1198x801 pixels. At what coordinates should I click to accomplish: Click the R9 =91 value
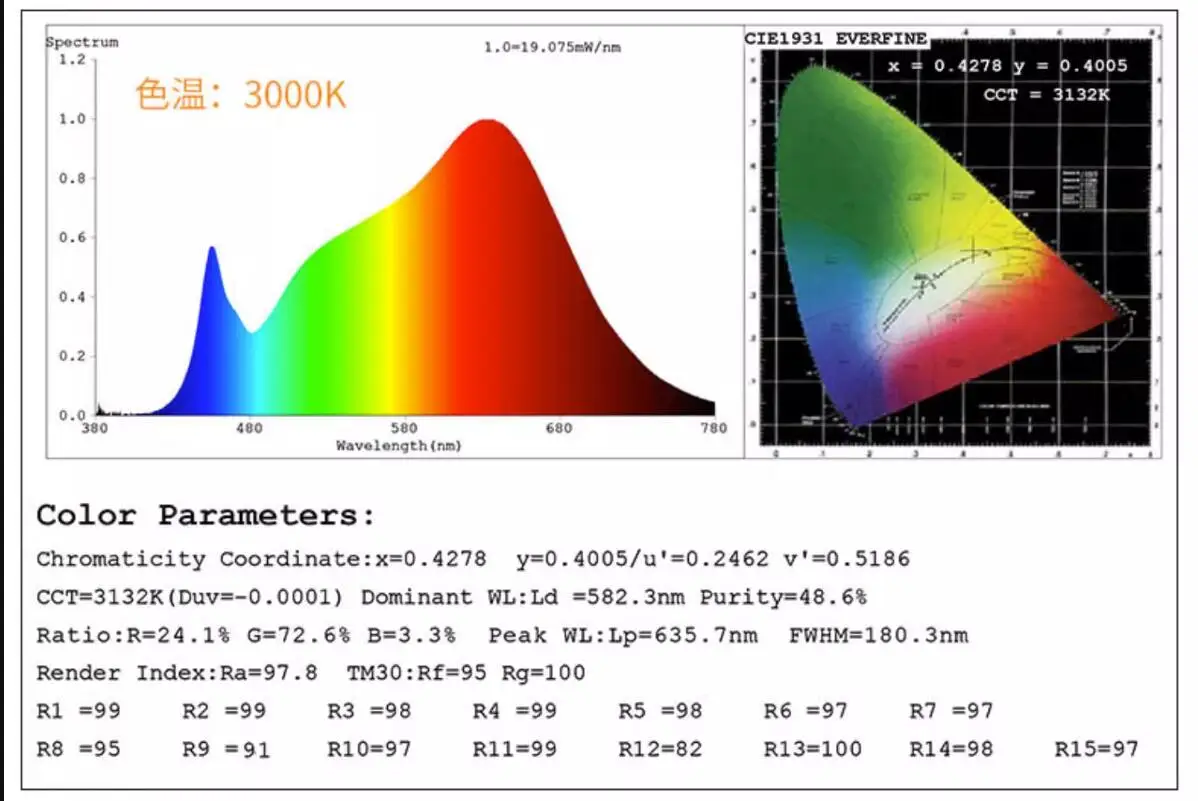point(226,749)
